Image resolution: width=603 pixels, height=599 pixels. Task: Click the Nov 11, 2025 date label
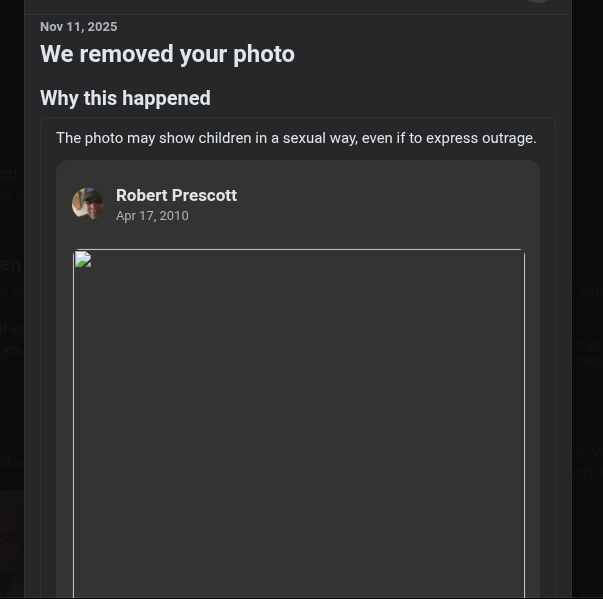coord(78,26)
